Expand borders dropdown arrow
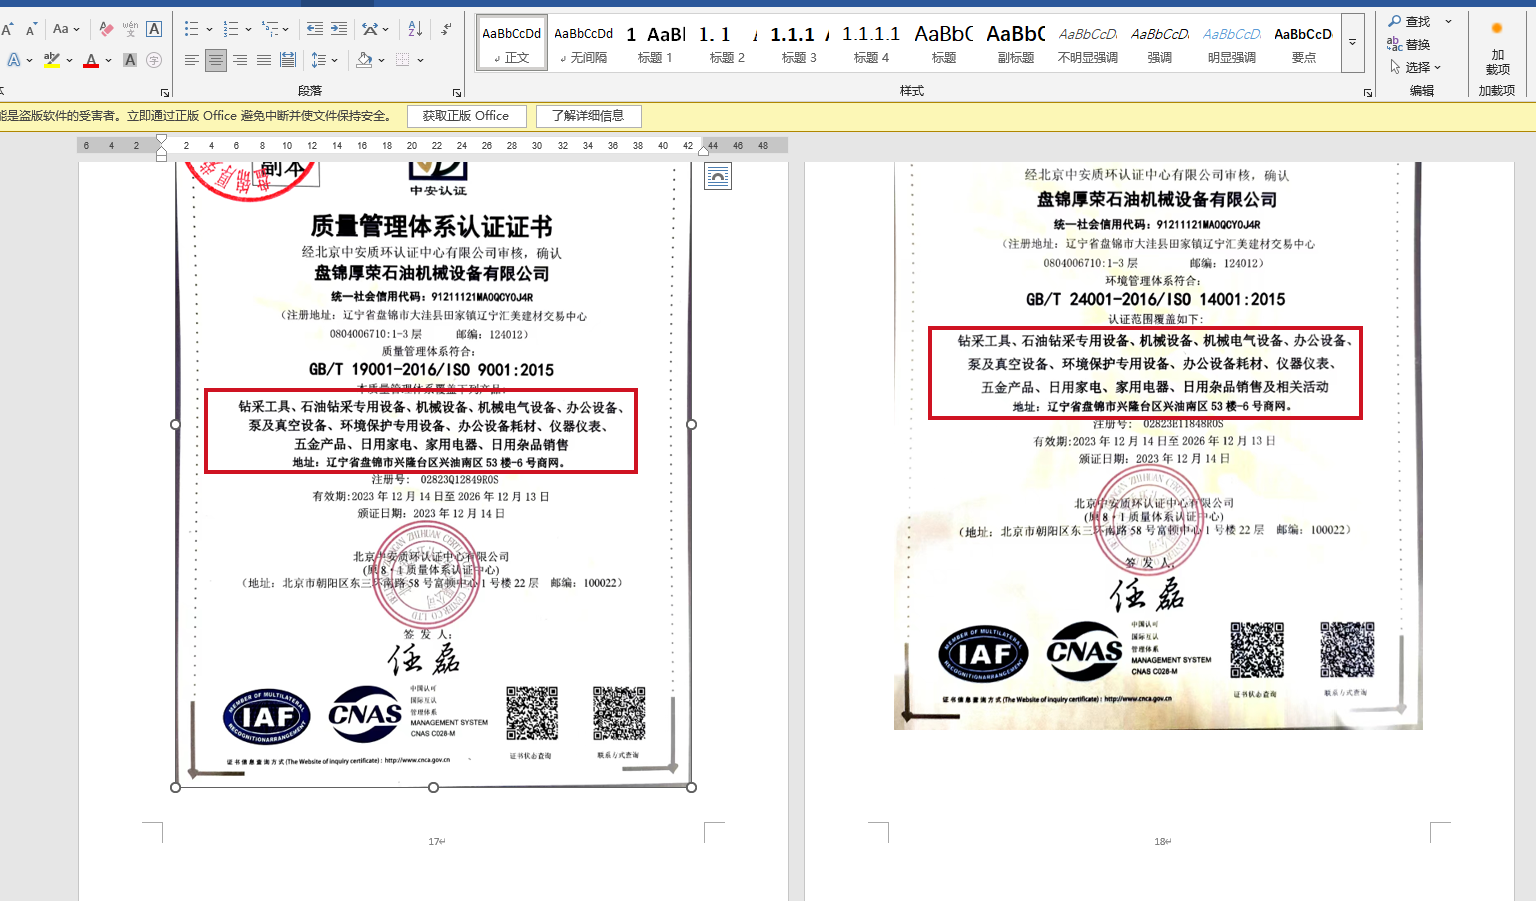Image resolution: width=1536 pixels, height=901 pixels. pyautogui.click(x=420, y=60)
